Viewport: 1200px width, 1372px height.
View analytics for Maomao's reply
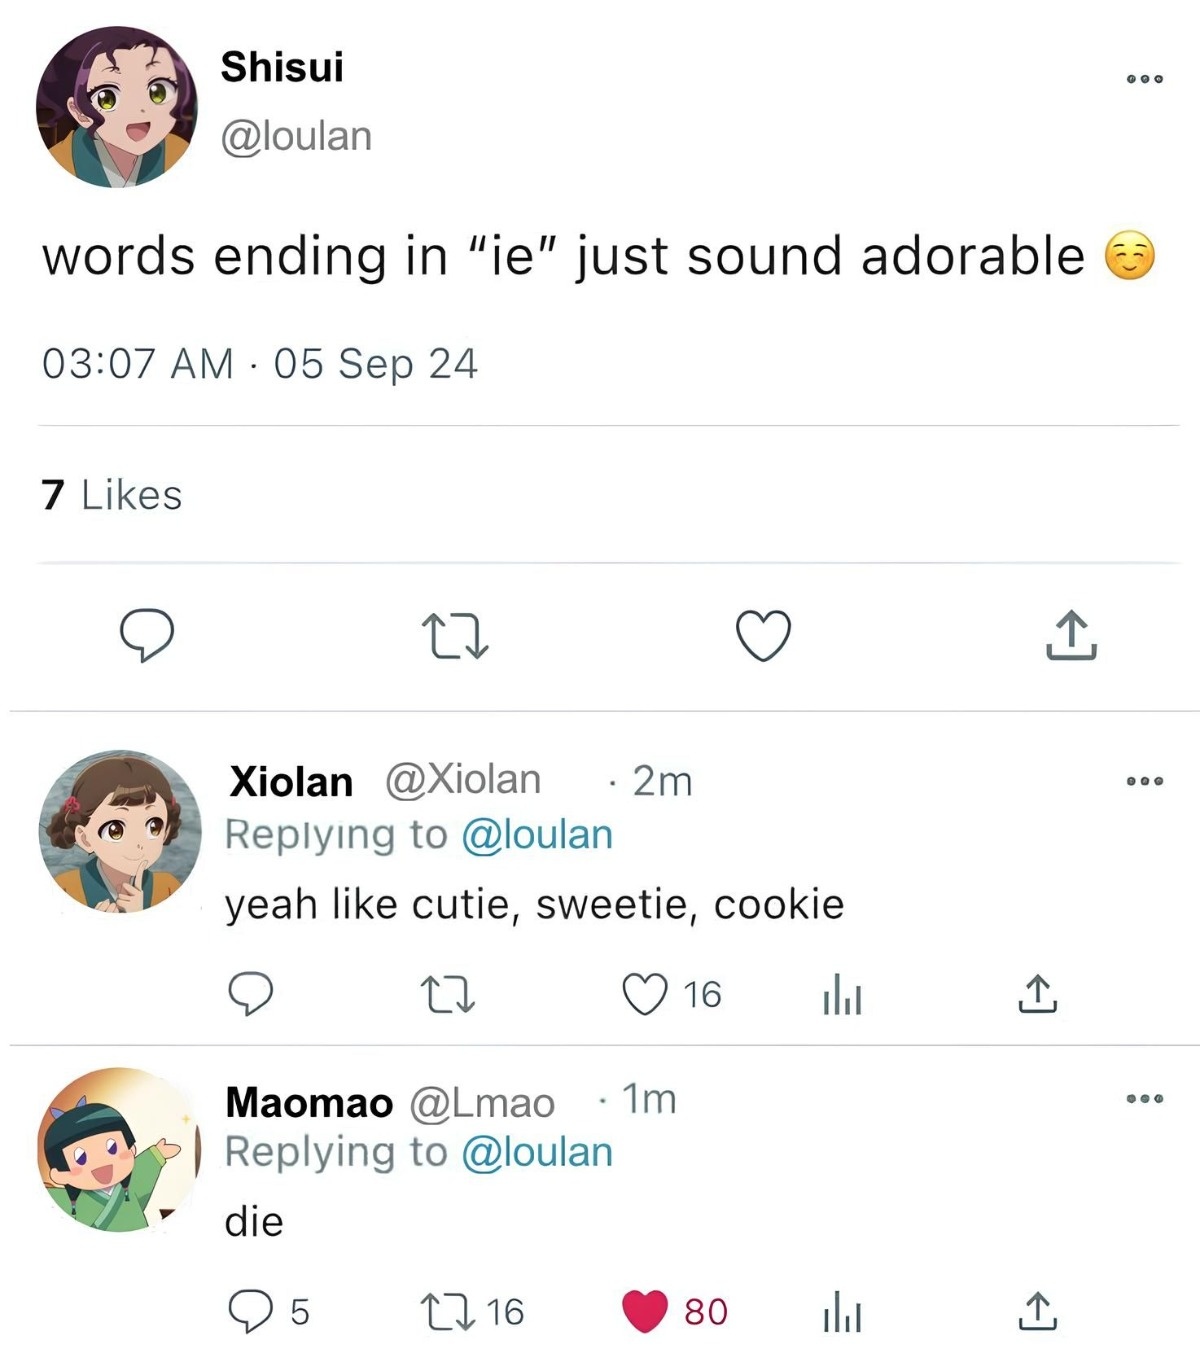pyautogui.click(x=842, y=1312)
